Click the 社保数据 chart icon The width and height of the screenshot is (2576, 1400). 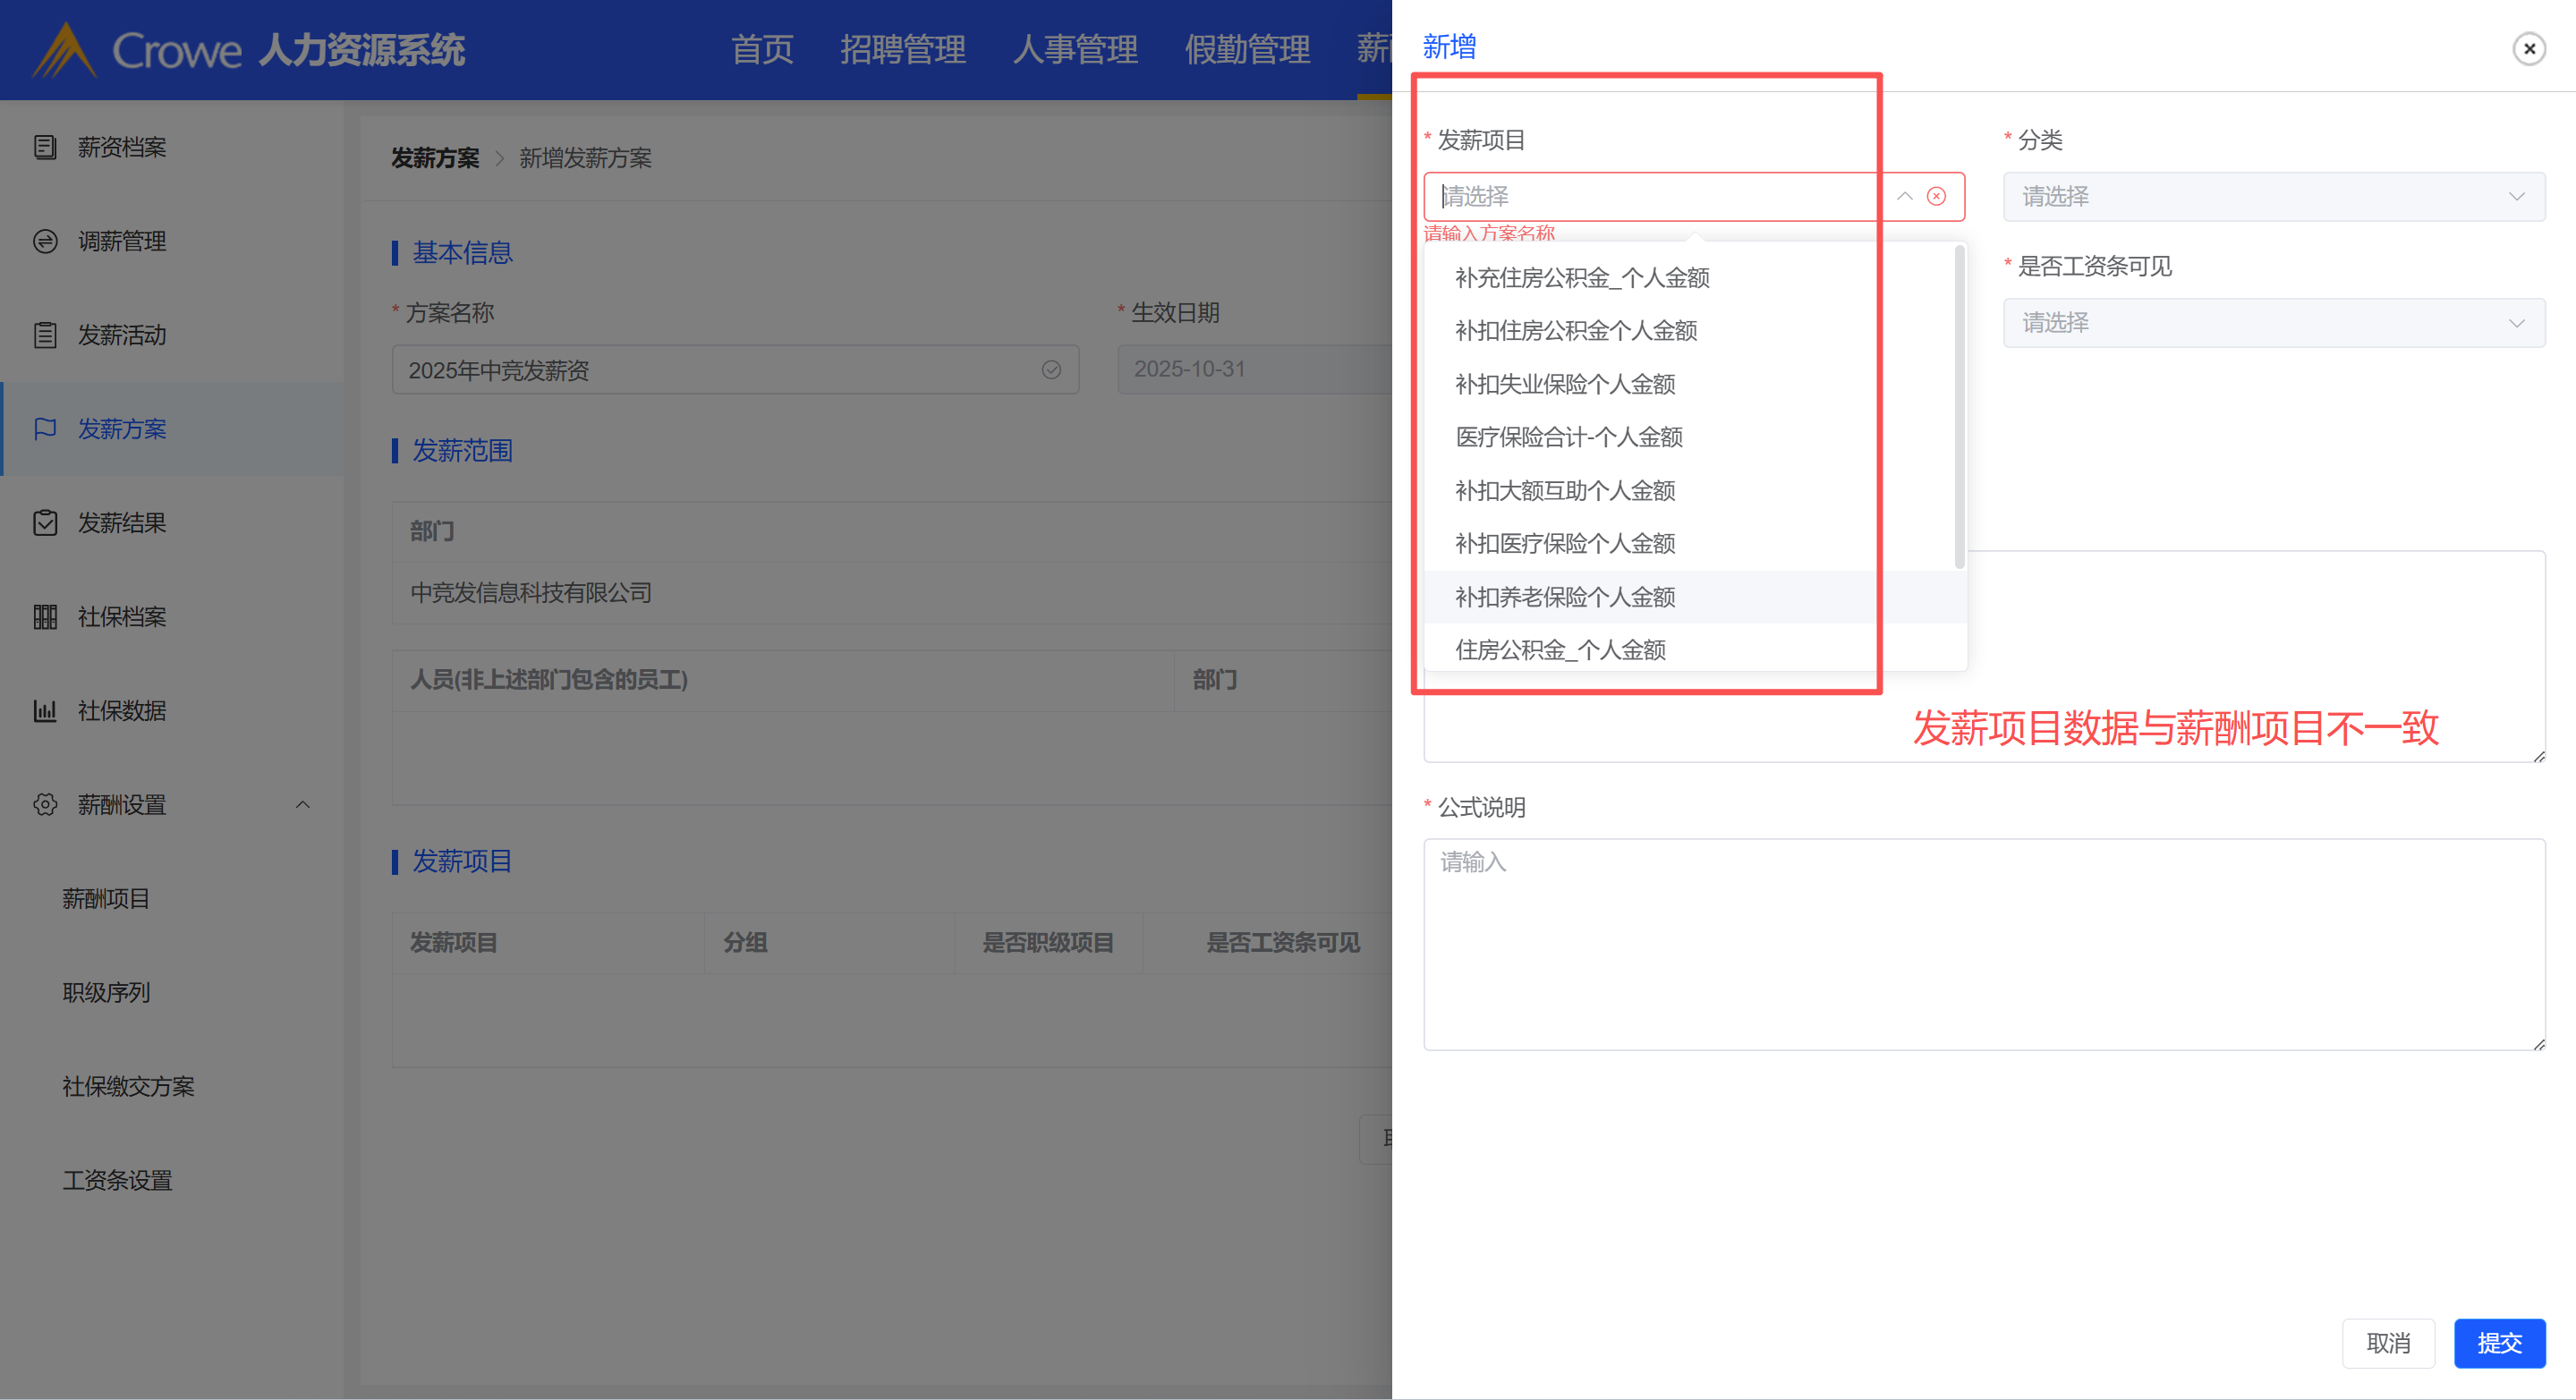pyautogui.click(x=45, y=711)
